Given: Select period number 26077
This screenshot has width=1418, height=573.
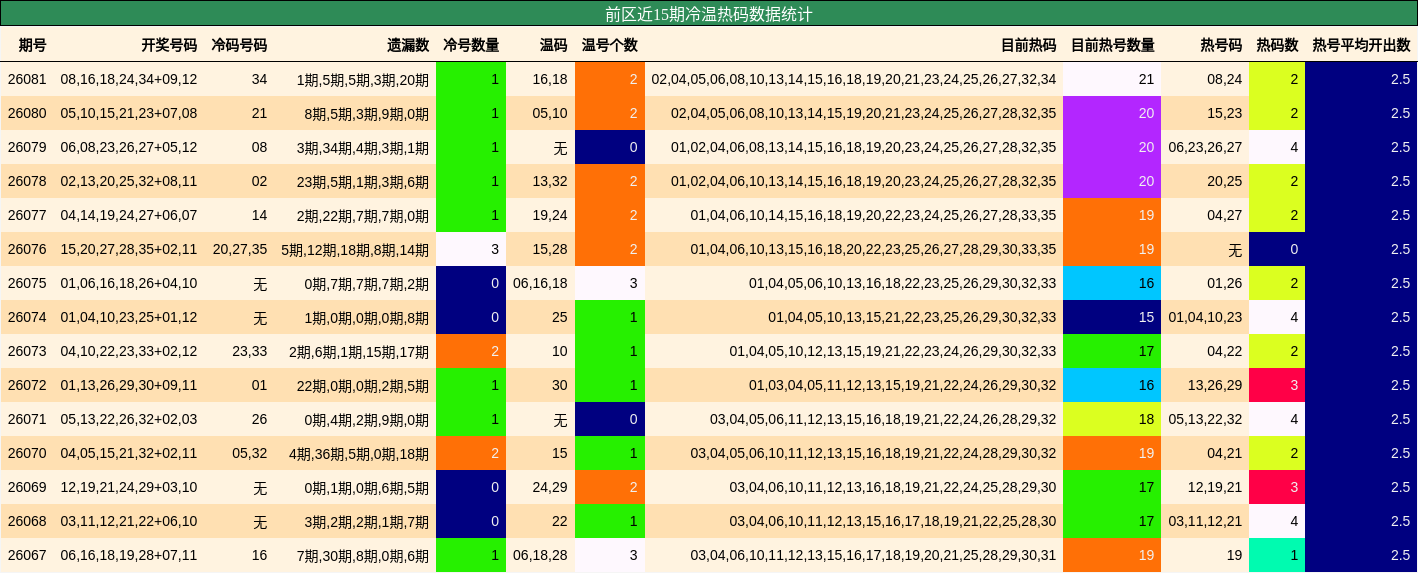Looking at the screenshot, I should click(27, 215).
